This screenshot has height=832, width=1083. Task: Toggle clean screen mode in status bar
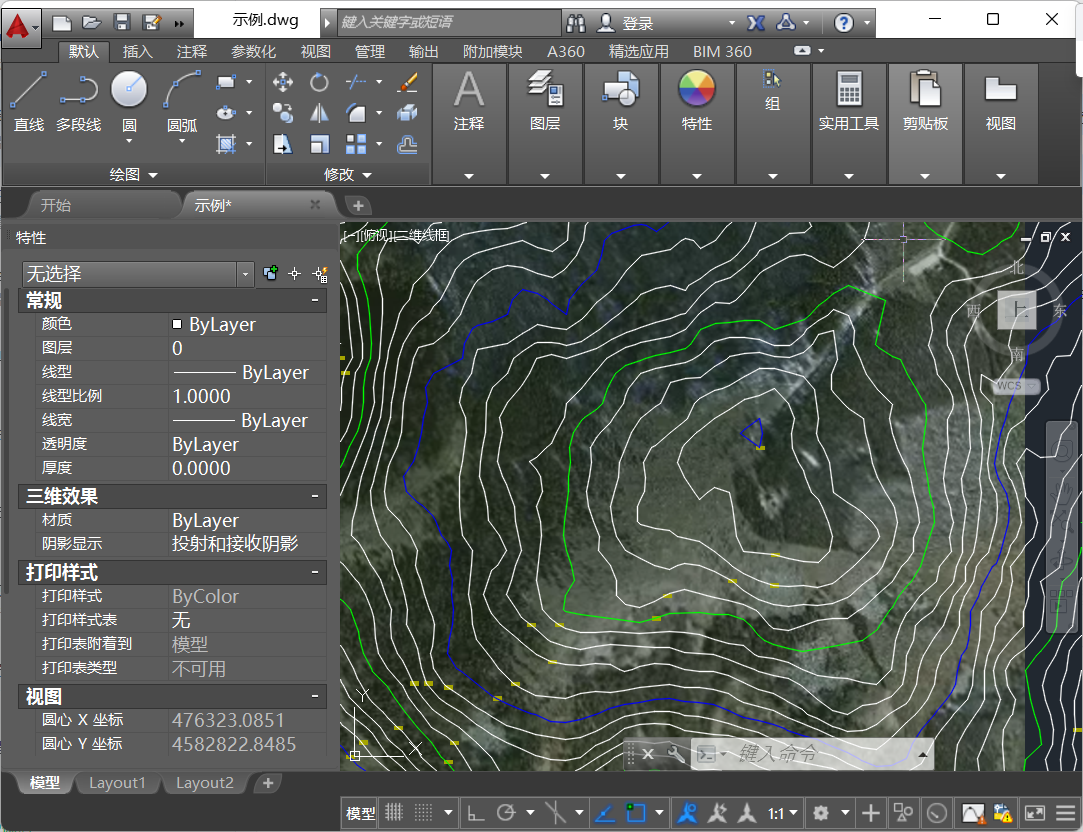coord(1035,813)
